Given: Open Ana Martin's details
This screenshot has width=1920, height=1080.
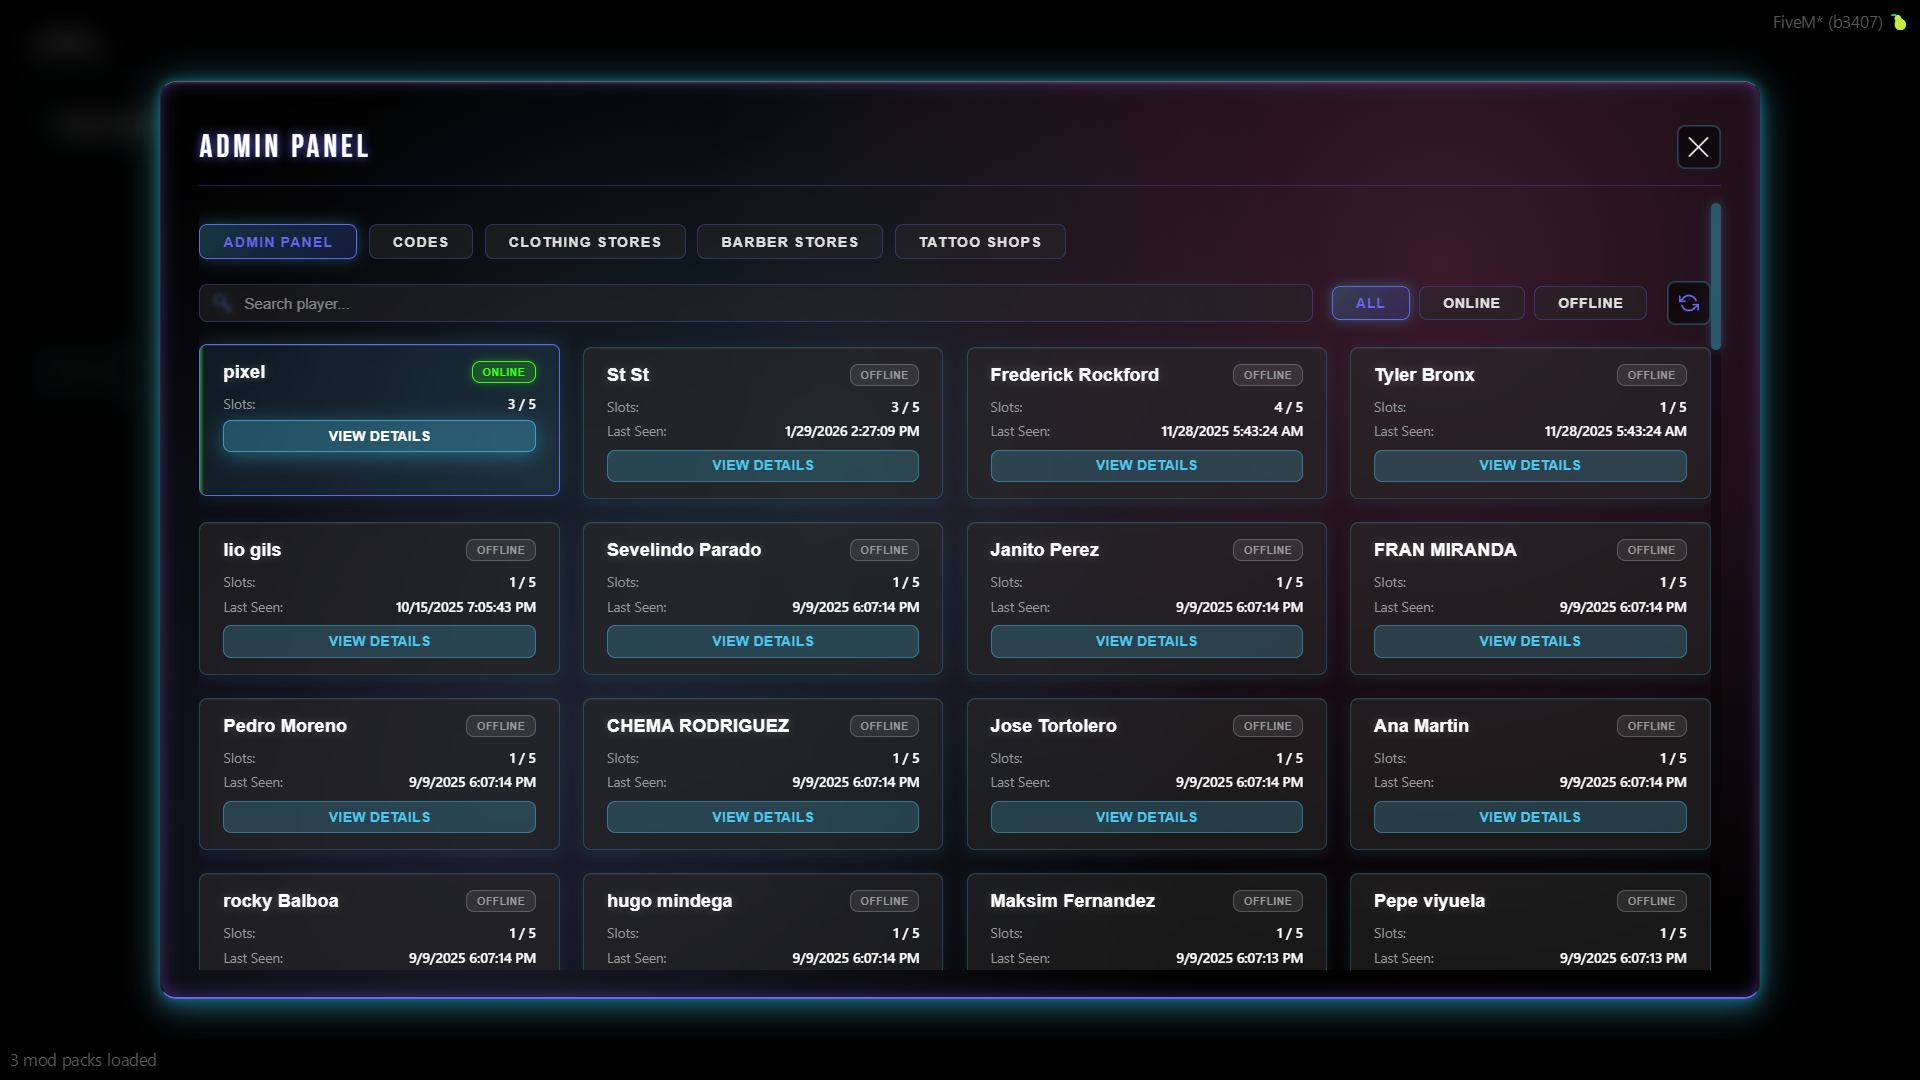Looking at the screenshot, I should point(1530,817).
